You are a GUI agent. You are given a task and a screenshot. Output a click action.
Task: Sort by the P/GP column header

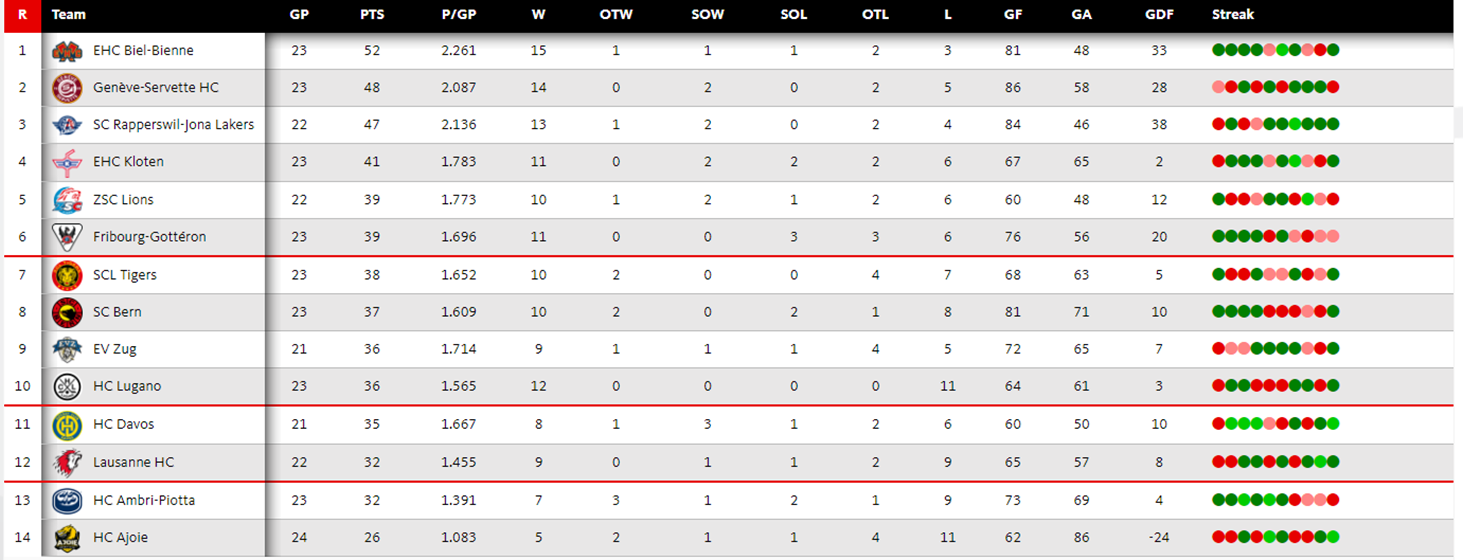click(458, 15)
